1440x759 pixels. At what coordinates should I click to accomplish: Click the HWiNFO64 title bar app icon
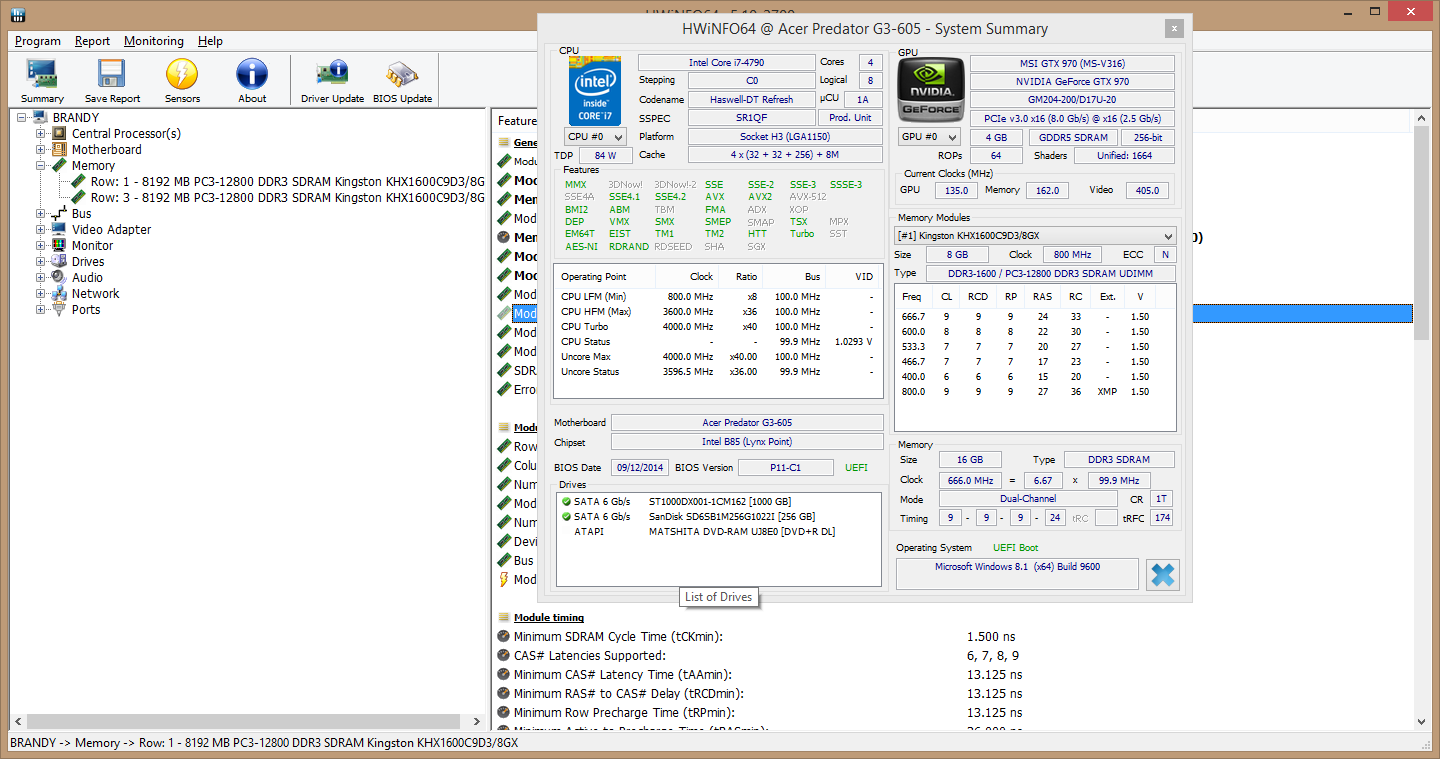19,15
